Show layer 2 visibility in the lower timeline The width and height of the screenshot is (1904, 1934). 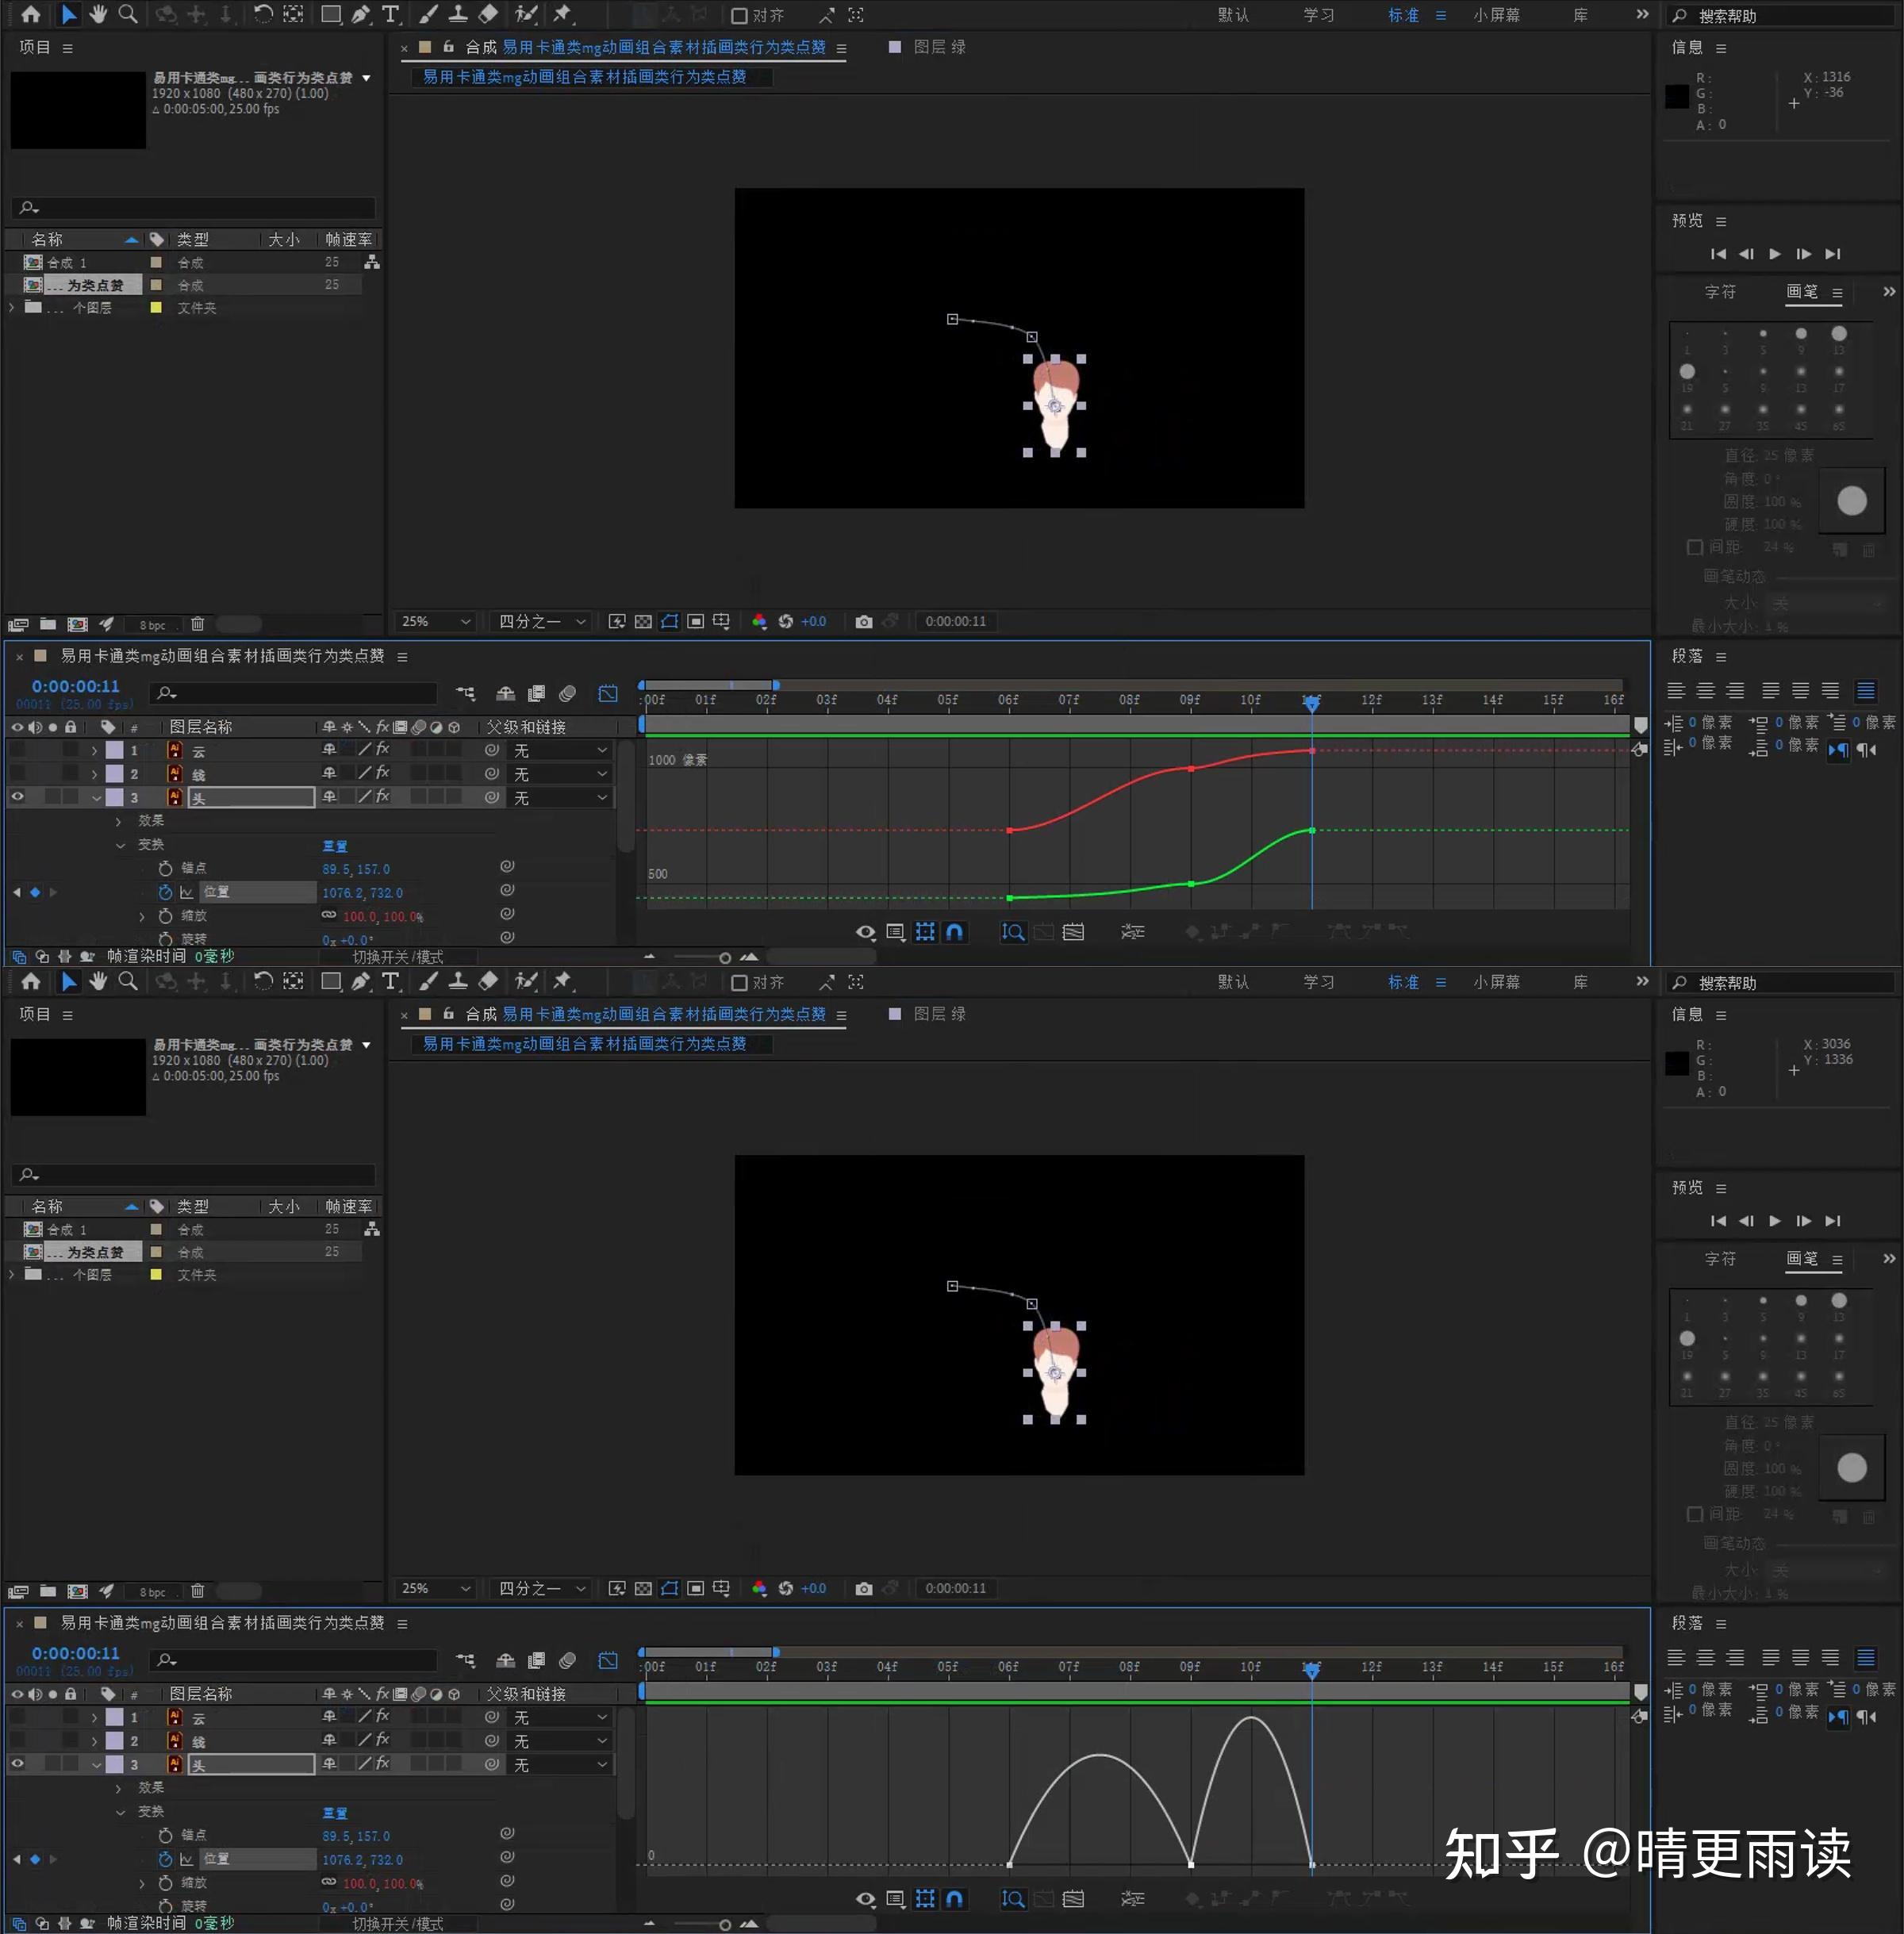tap(18, 1740)
